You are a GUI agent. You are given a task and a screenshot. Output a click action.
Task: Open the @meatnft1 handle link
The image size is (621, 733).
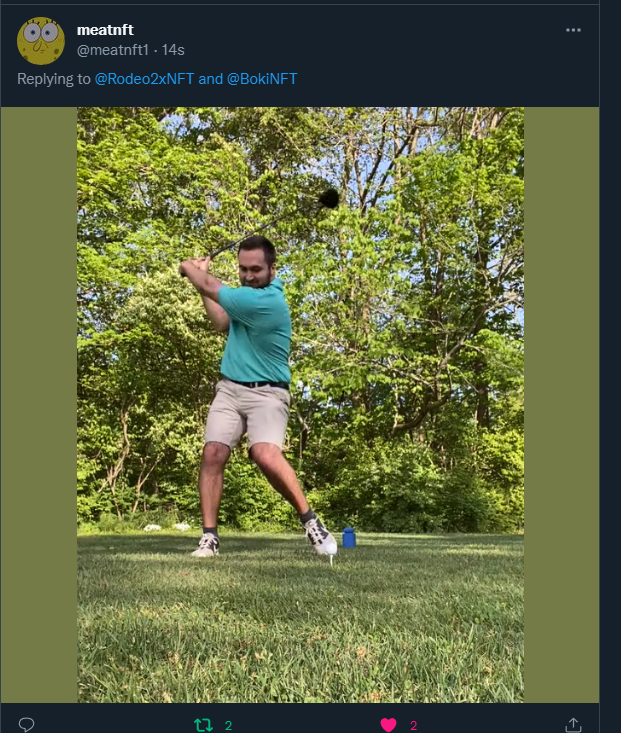point(113,50)
